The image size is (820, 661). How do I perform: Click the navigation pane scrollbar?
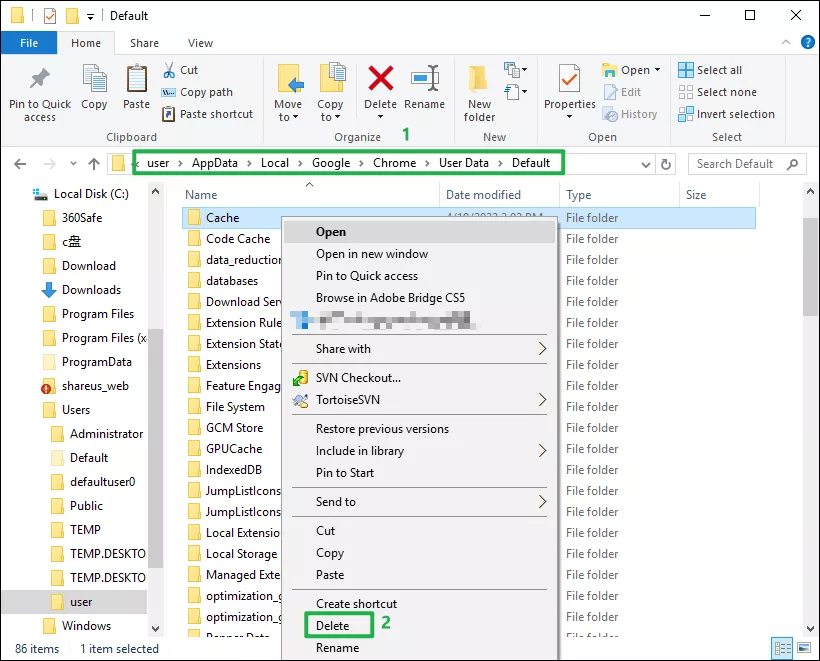click(x=155, y=449)
